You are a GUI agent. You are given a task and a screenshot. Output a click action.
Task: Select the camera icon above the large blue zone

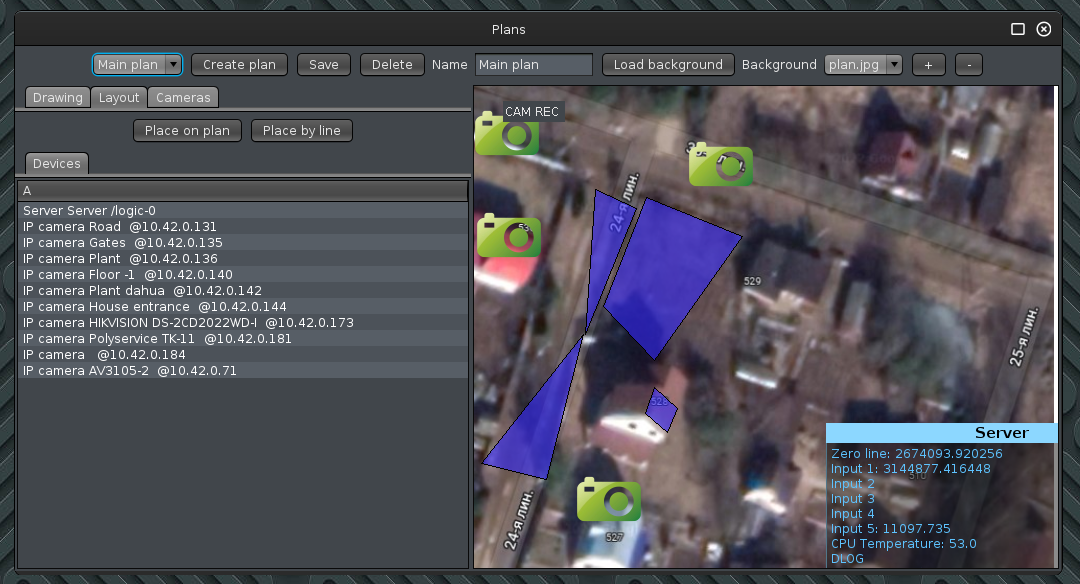[720, 166]
